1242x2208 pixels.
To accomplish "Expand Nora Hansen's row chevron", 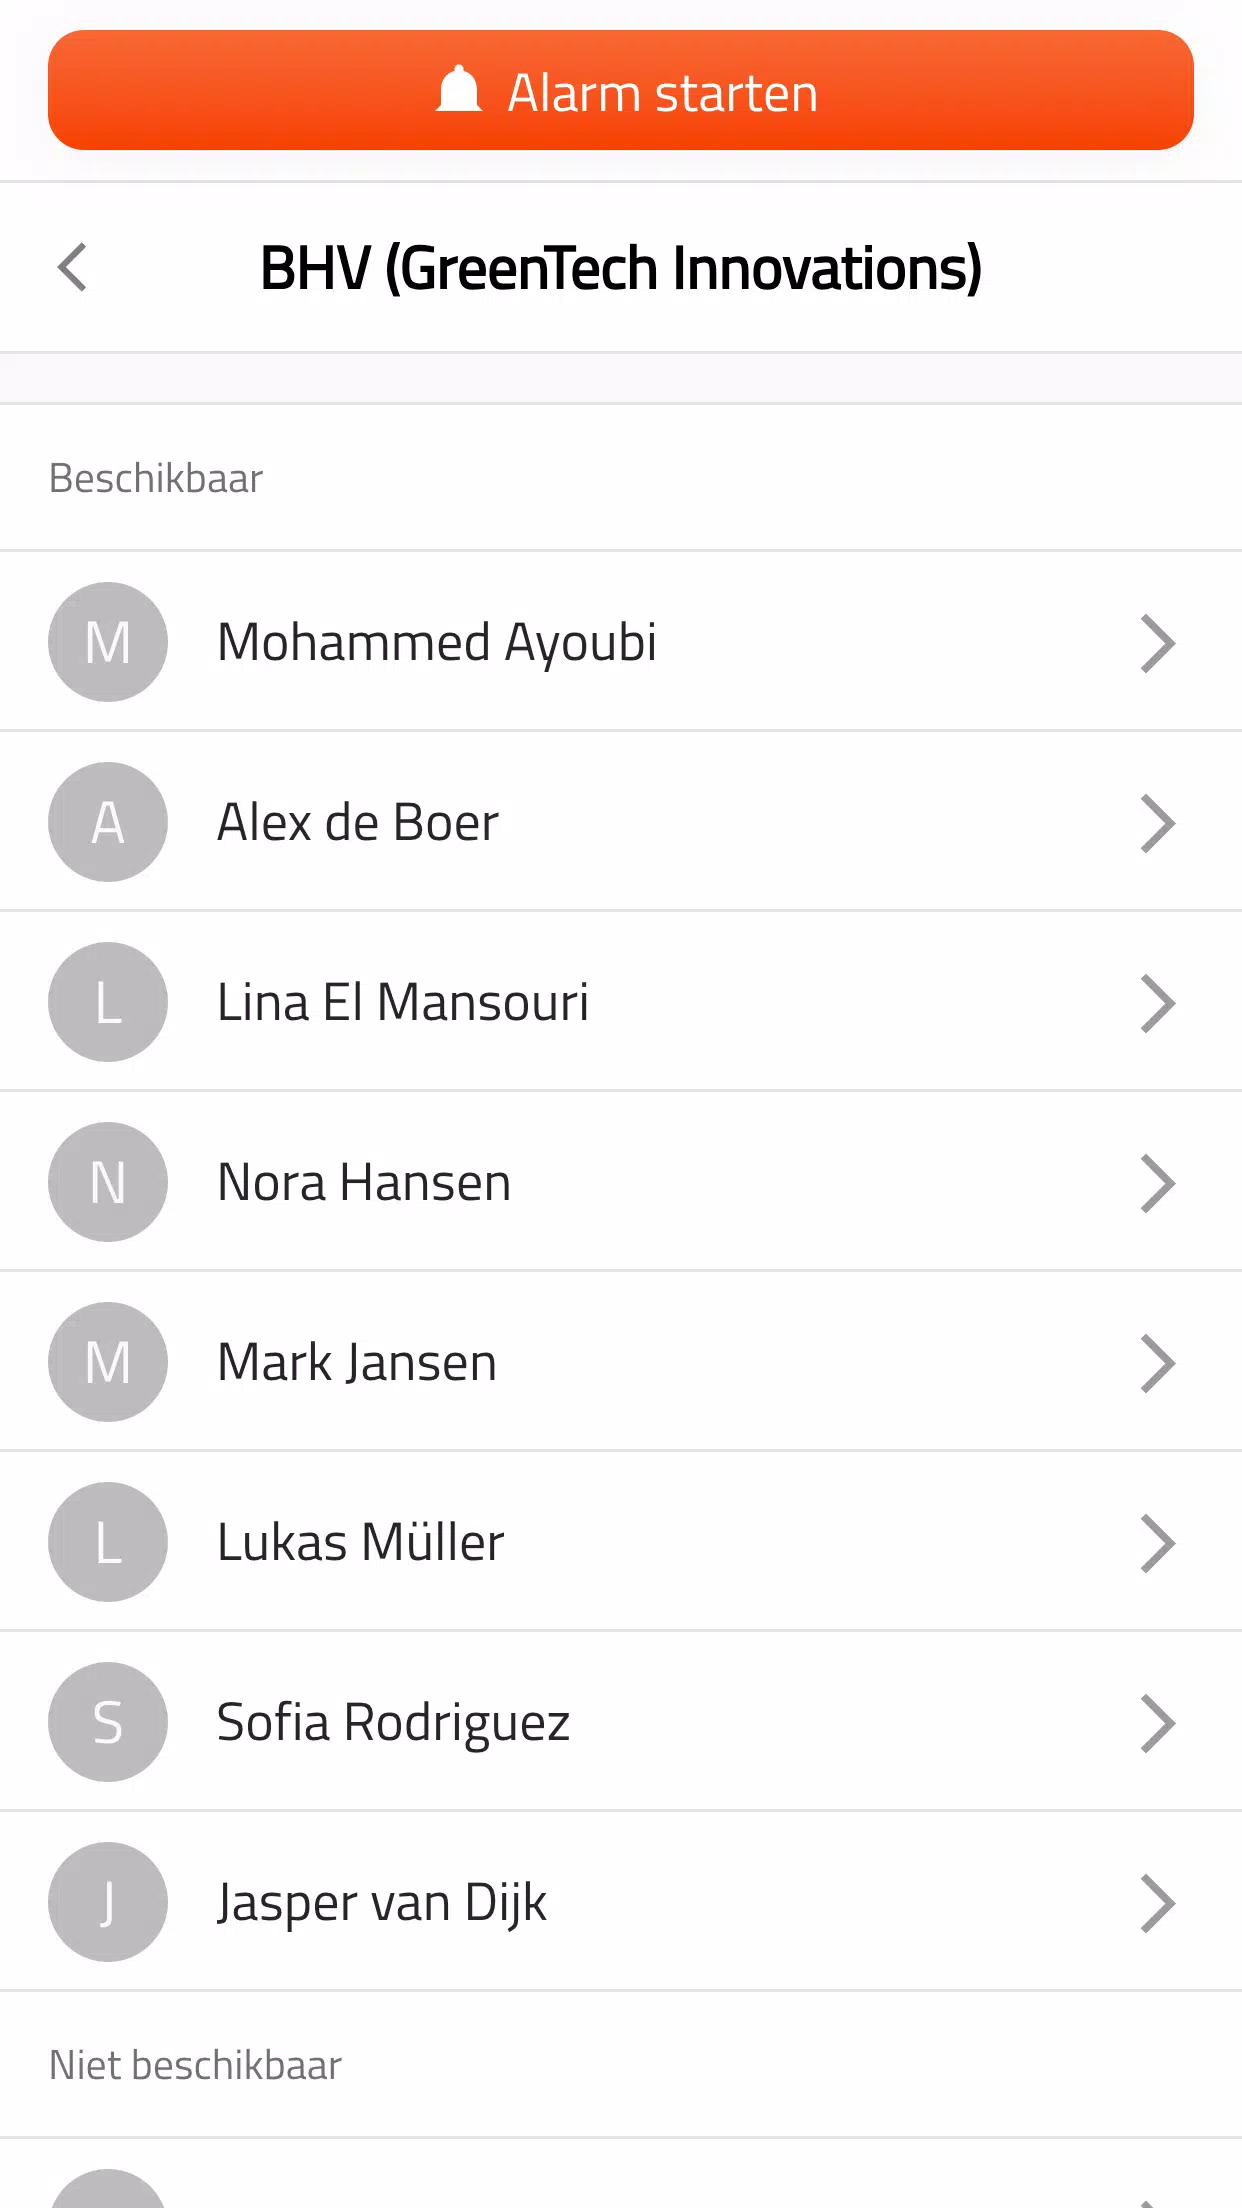I will coord(1157,1184).
